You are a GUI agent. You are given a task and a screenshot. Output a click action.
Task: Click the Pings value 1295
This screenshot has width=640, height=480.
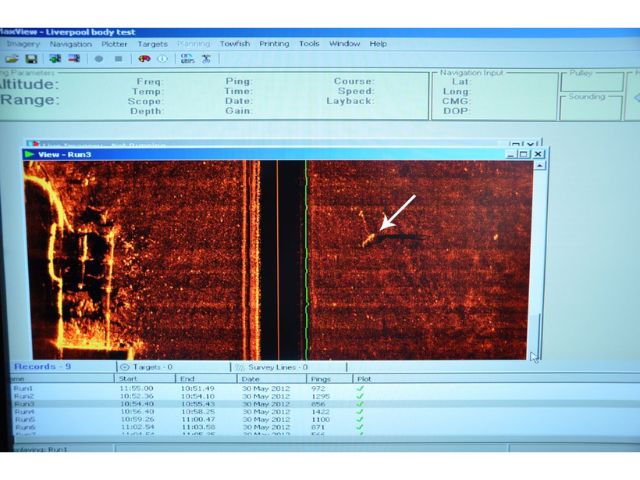pos(320,396)
